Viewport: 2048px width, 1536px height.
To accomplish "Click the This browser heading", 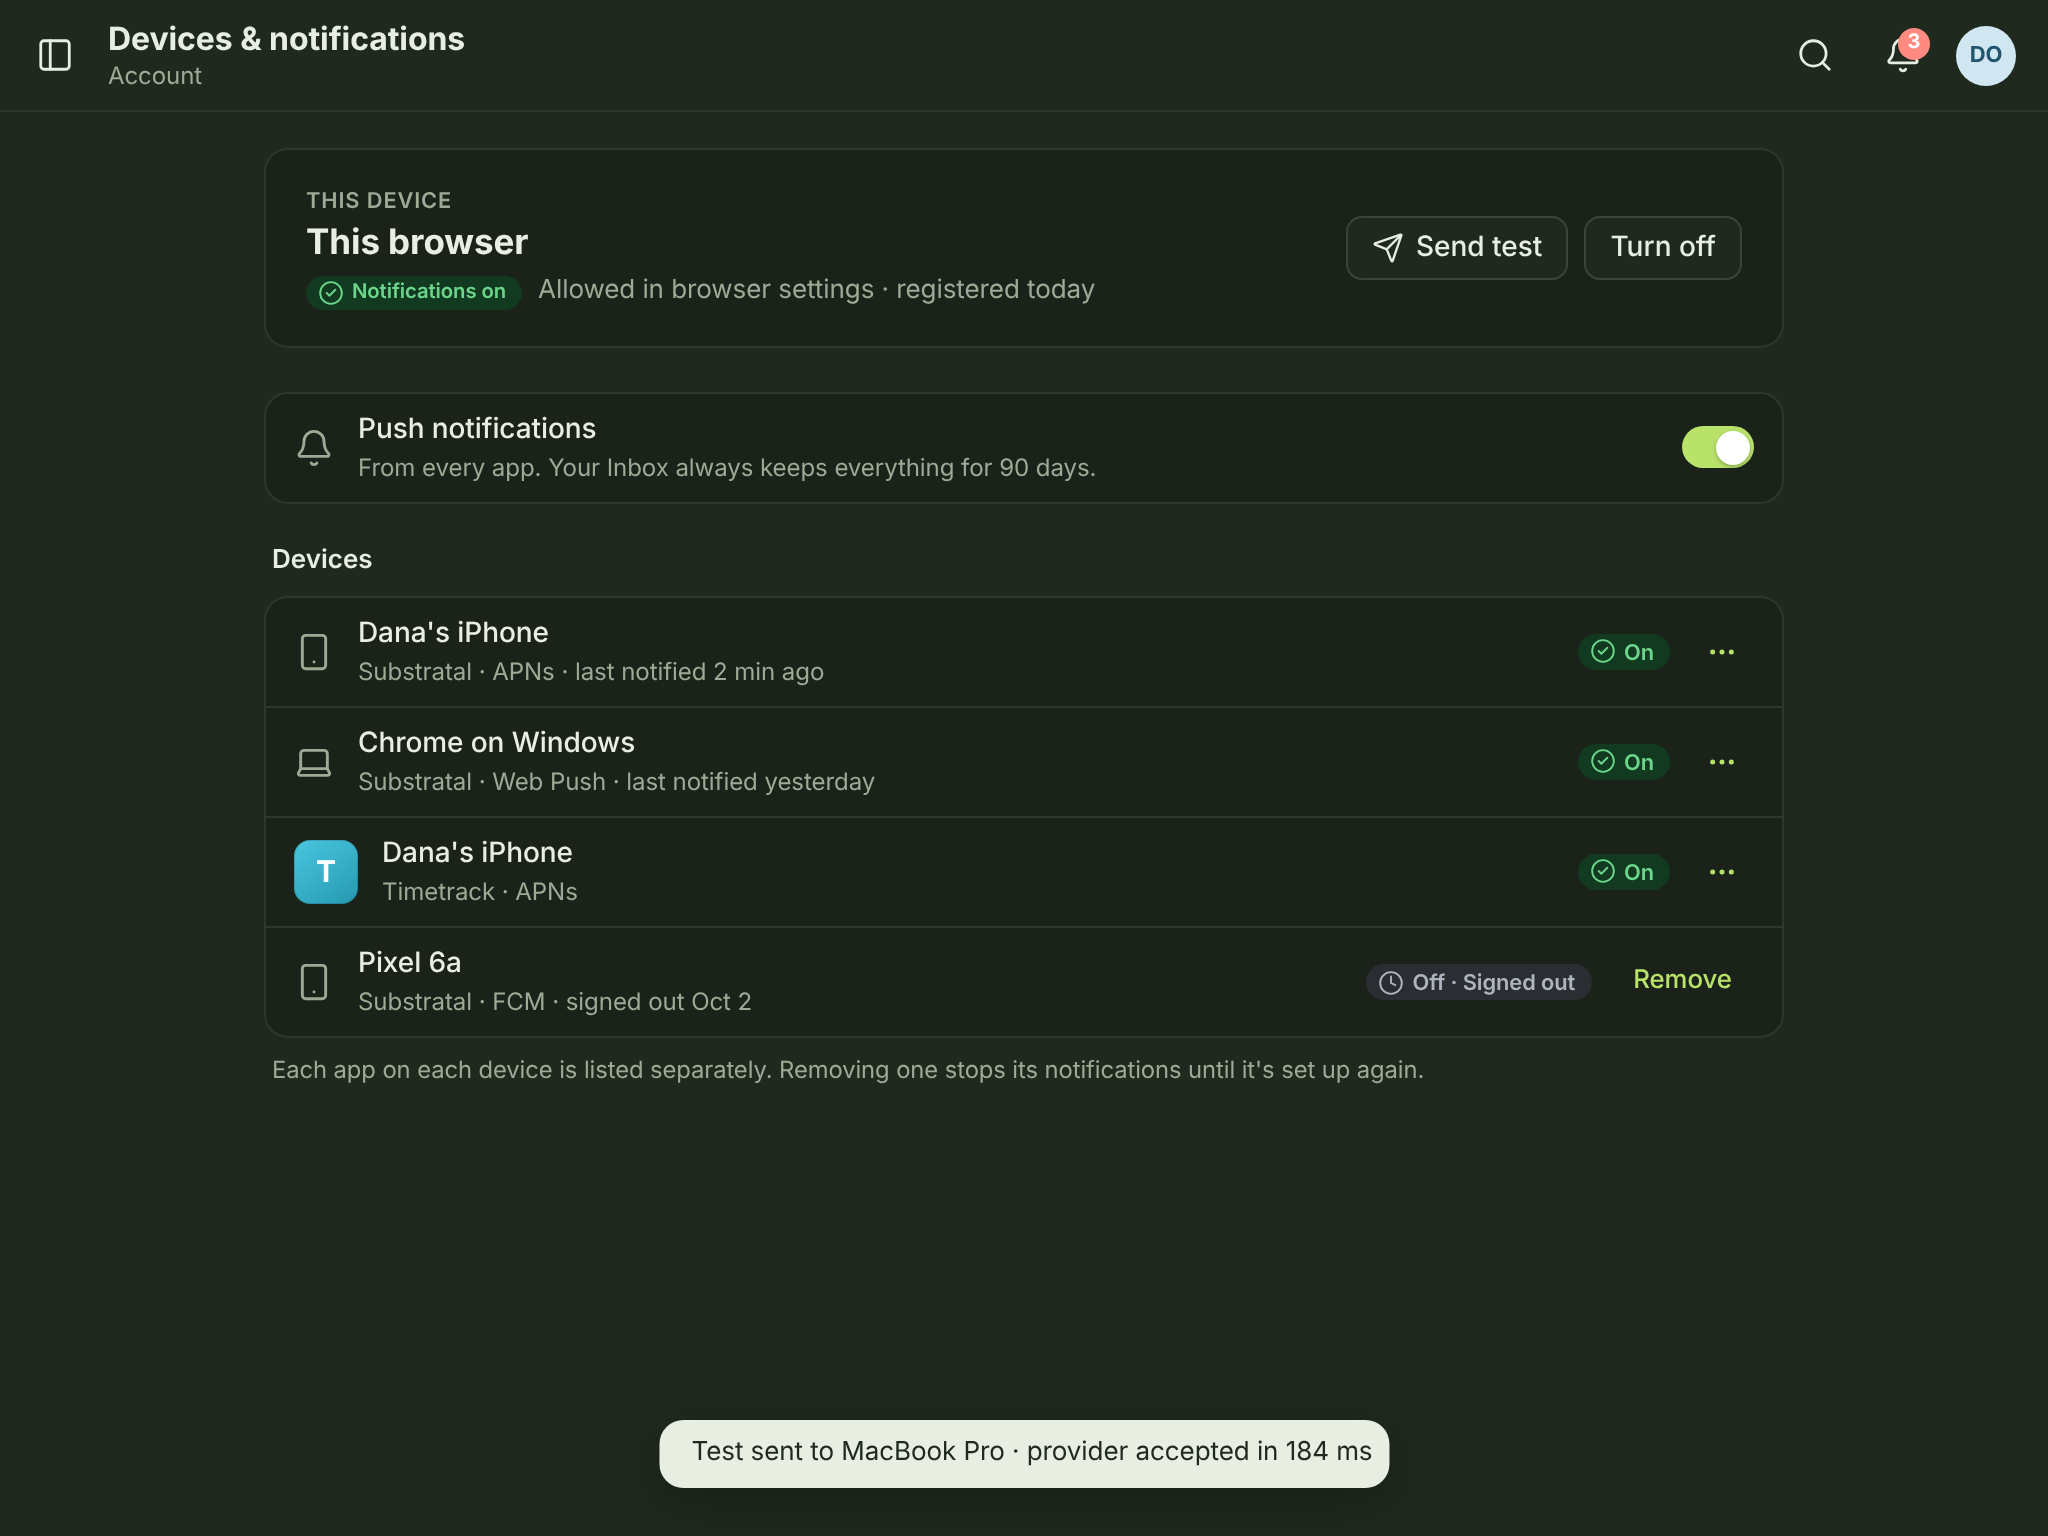I will 417,242.
